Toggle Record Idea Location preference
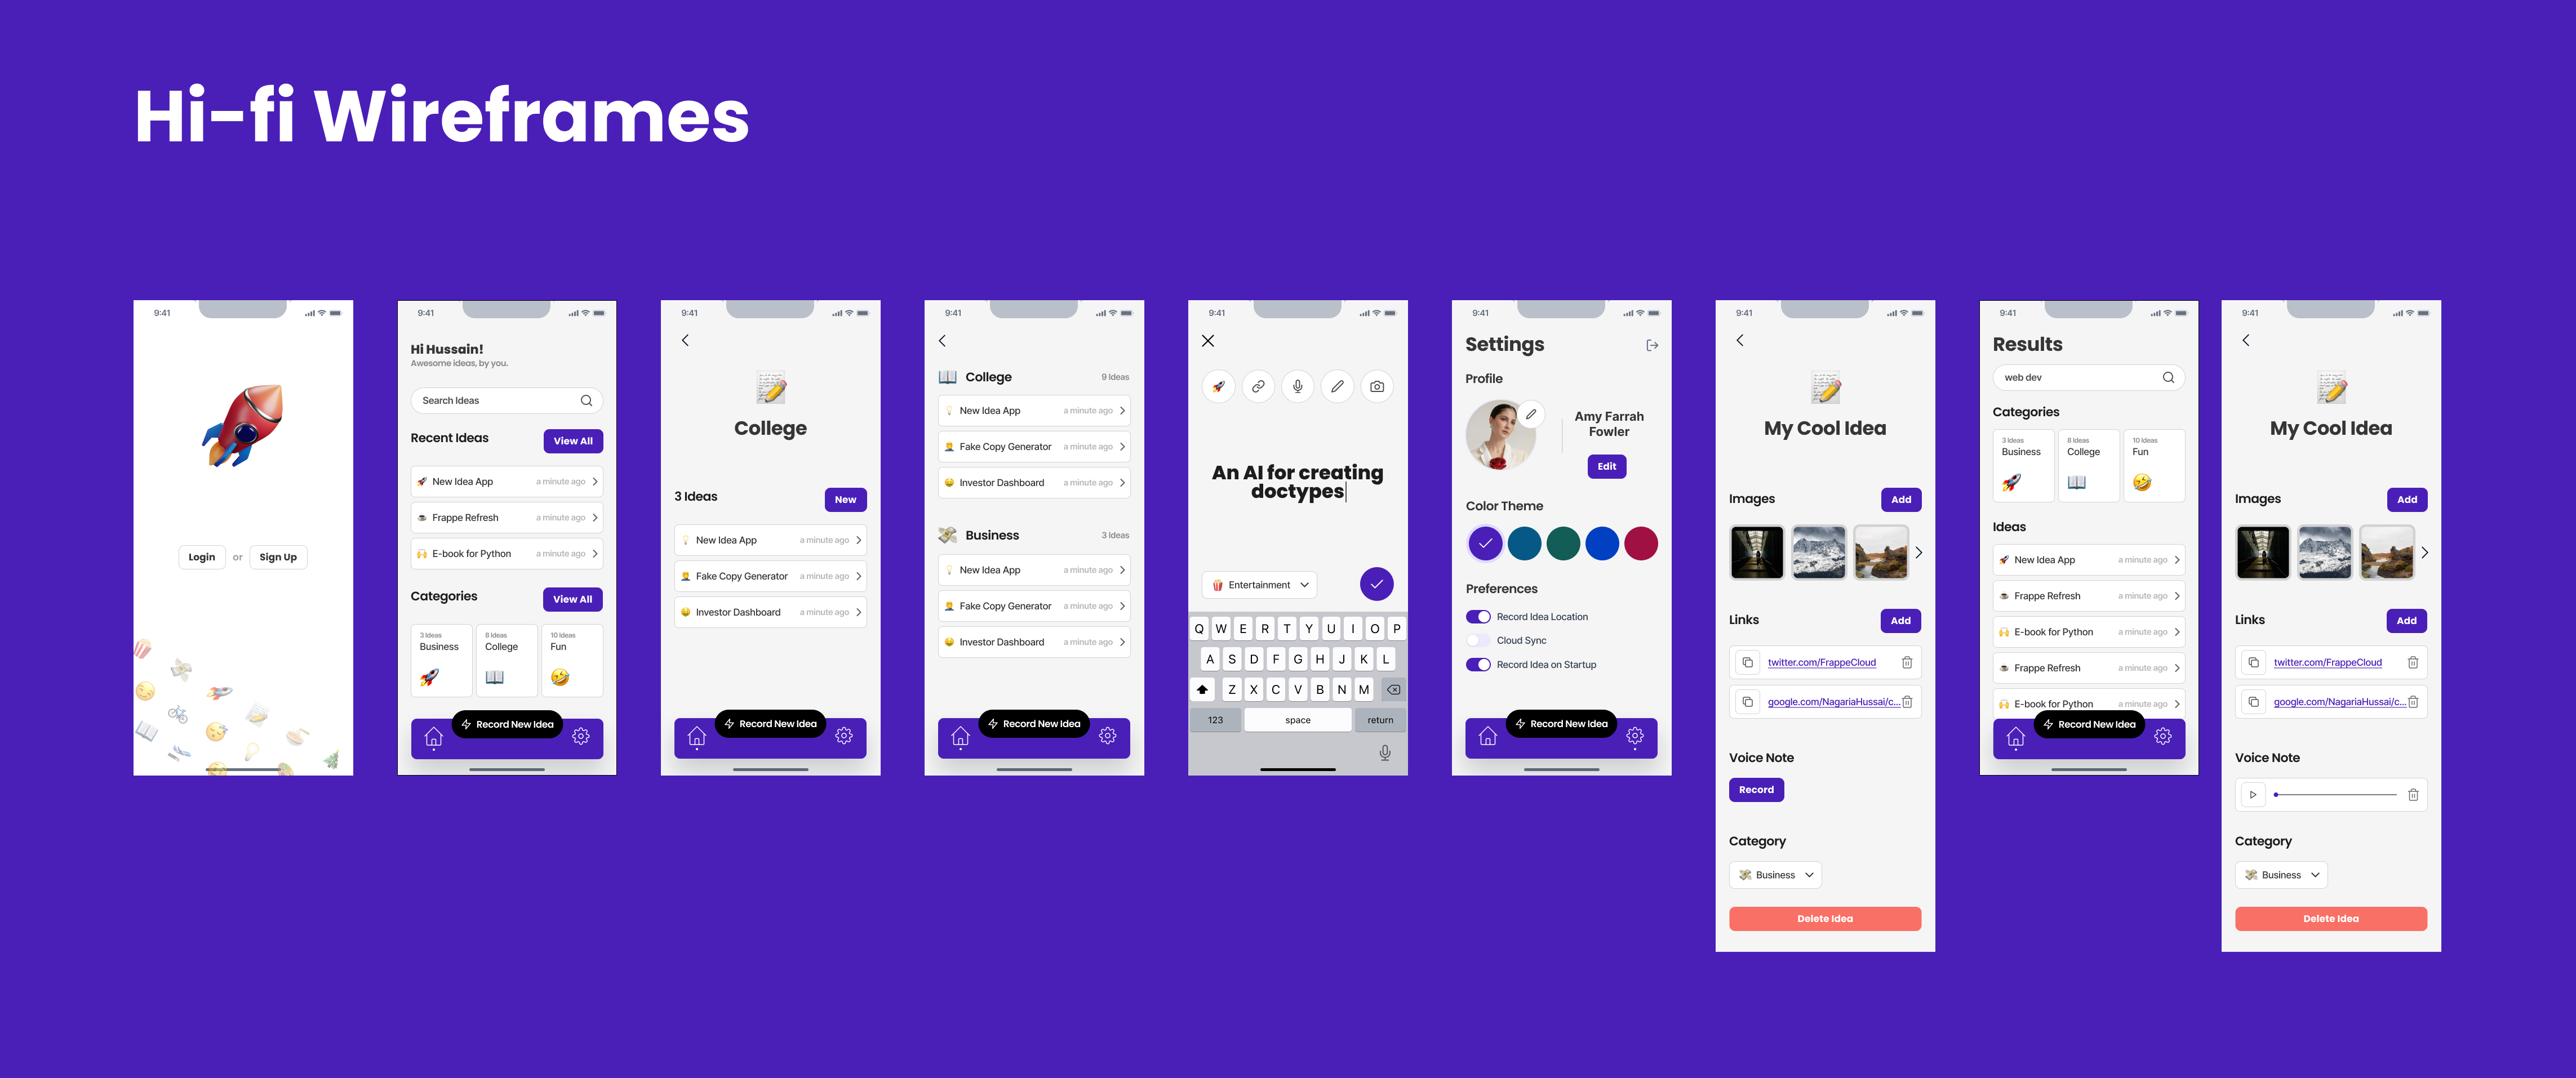Screen dimensions: 2576x1078 point(1478,616)
